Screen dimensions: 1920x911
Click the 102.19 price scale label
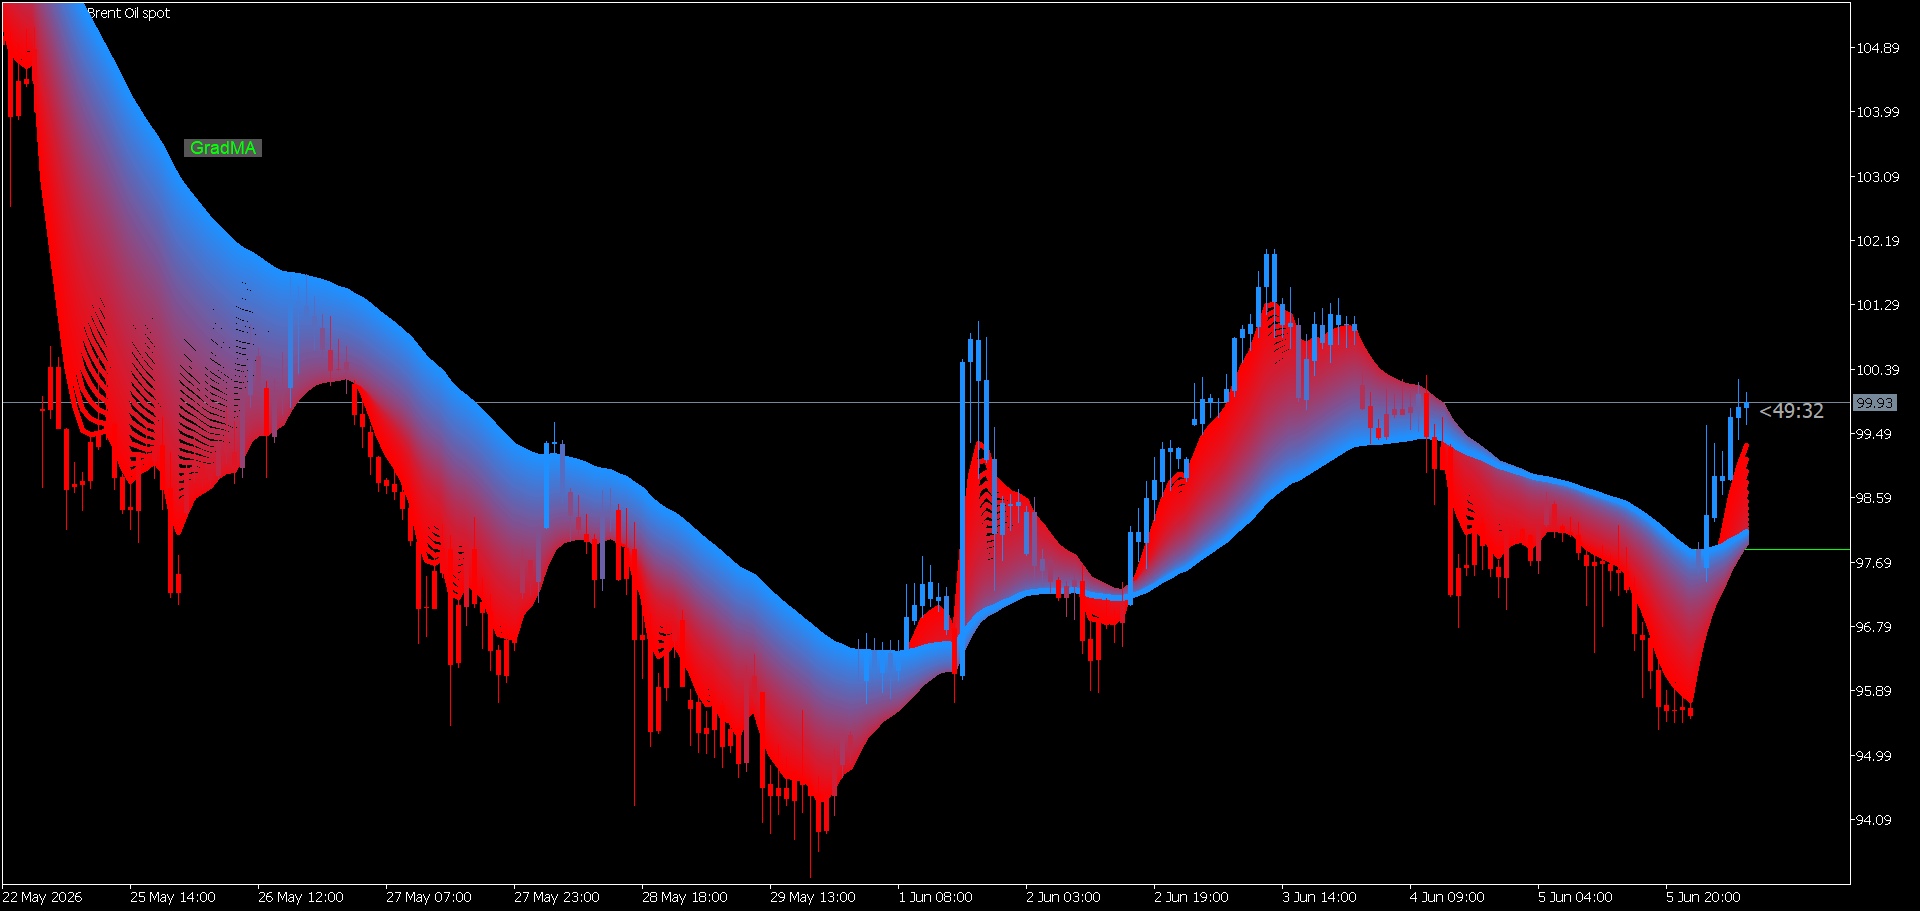1877,241
